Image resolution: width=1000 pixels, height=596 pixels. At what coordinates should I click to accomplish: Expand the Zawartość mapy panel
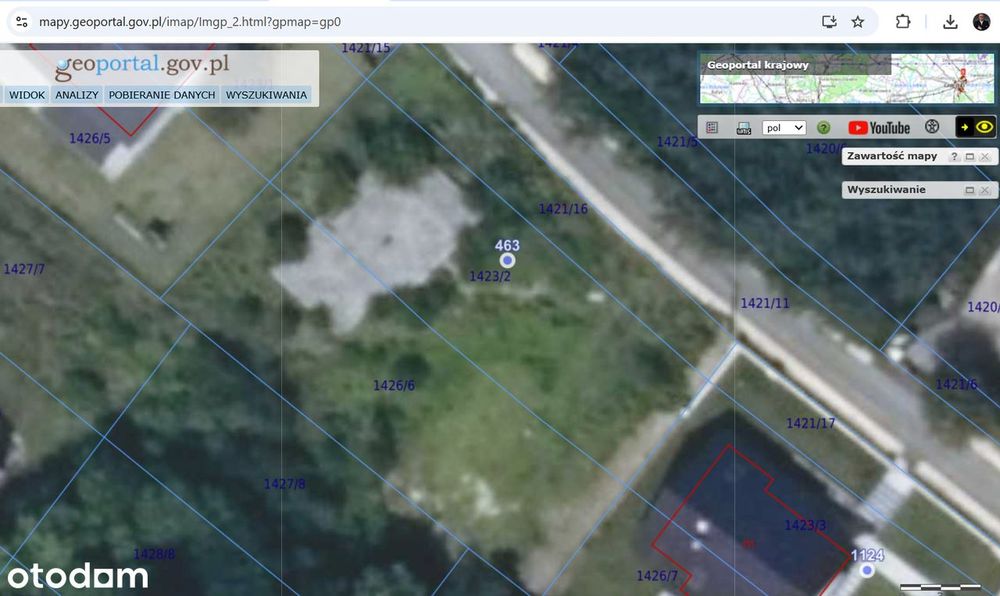tap(969, 156)
